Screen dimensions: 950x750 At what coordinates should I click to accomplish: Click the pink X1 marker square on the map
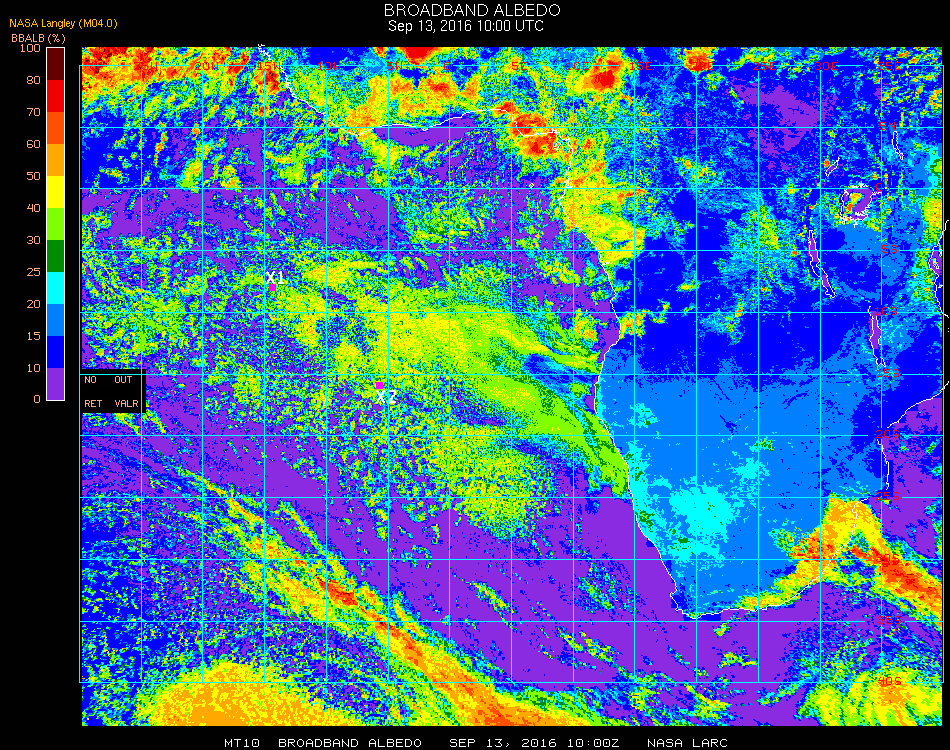pyautogui.click(x=273, y=288)
